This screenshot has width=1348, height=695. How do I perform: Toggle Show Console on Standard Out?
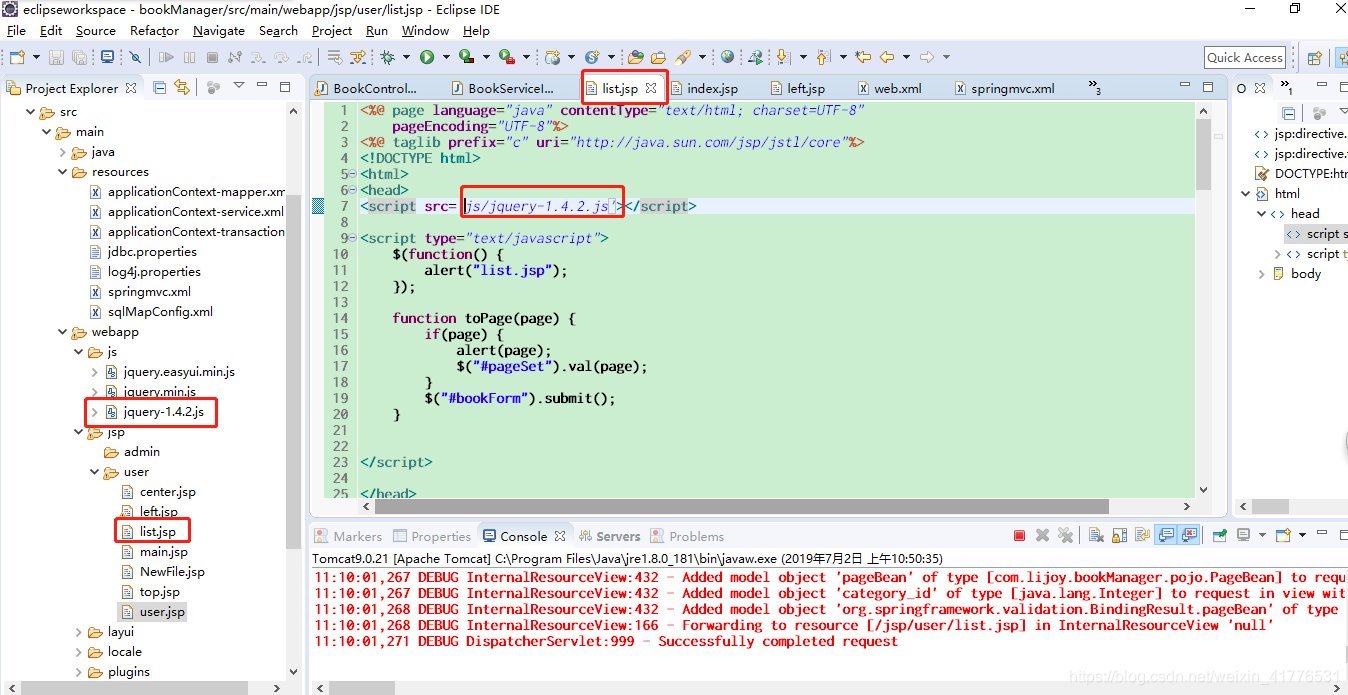click(x=1166, y=536)
